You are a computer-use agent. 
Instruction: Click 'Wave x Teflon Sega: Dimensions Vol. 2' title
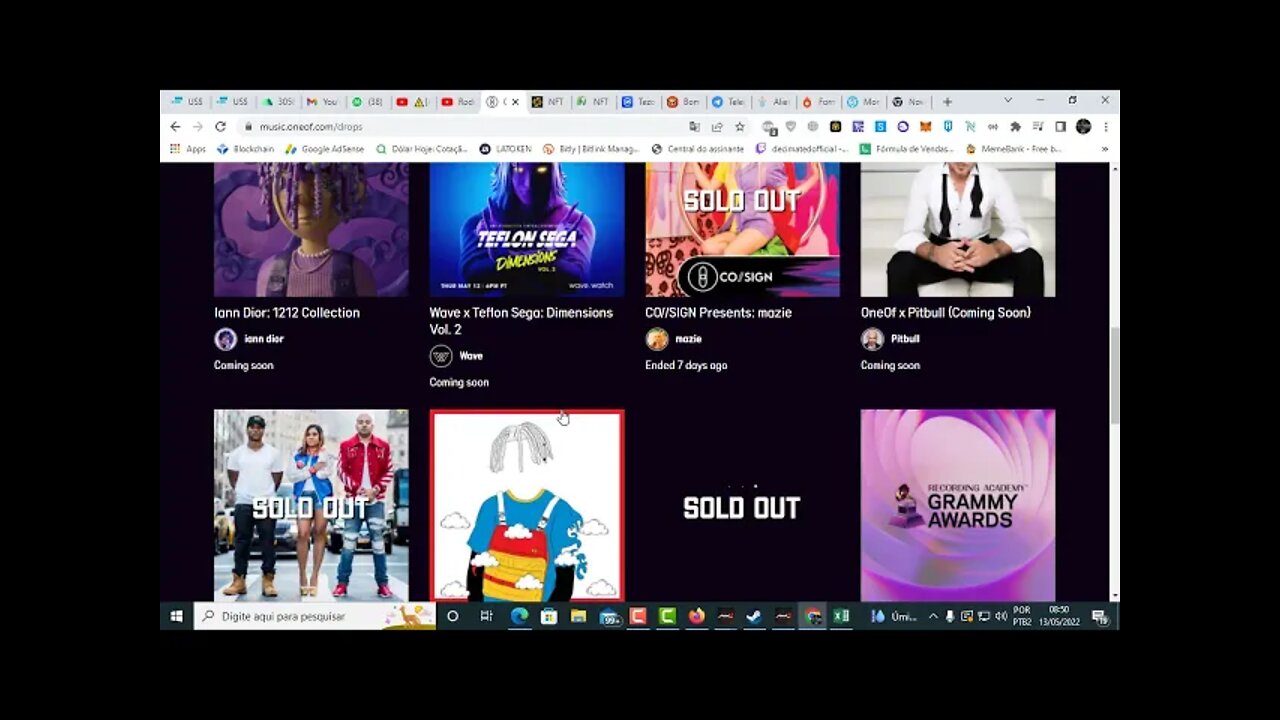click(x=521, y=321)
